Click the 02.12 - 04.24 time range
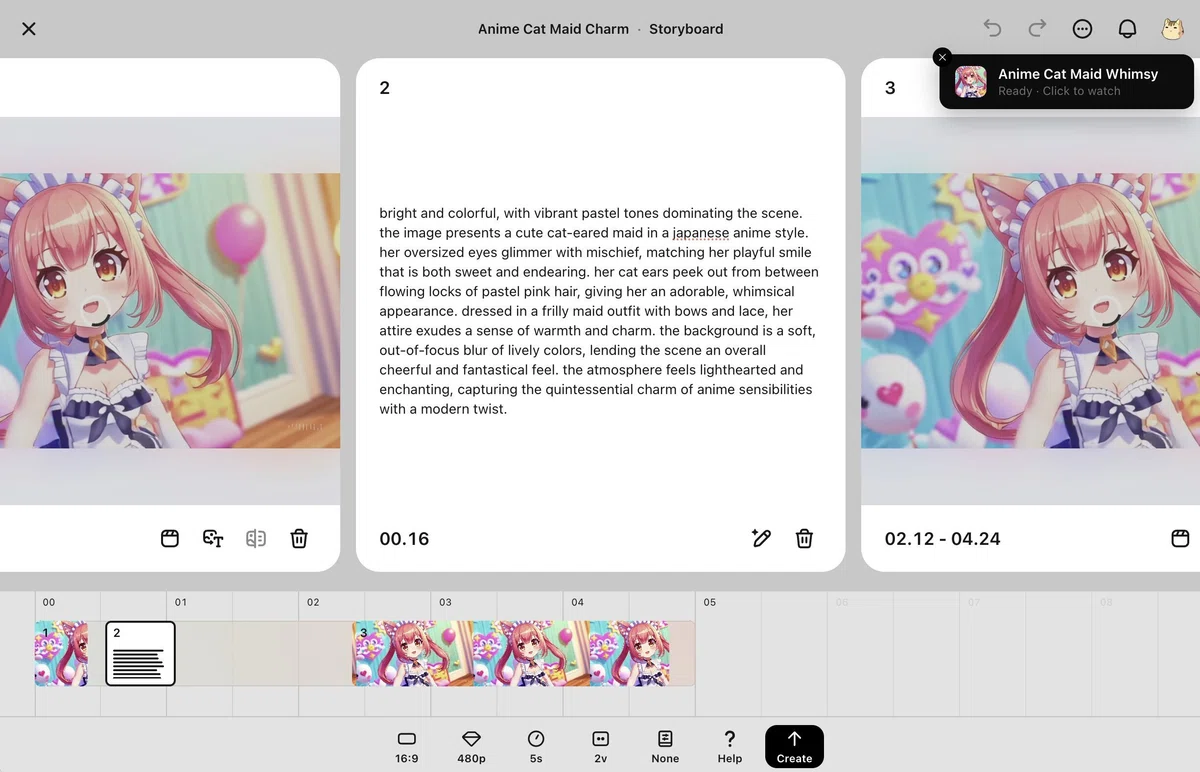 [x=942, y=539]
